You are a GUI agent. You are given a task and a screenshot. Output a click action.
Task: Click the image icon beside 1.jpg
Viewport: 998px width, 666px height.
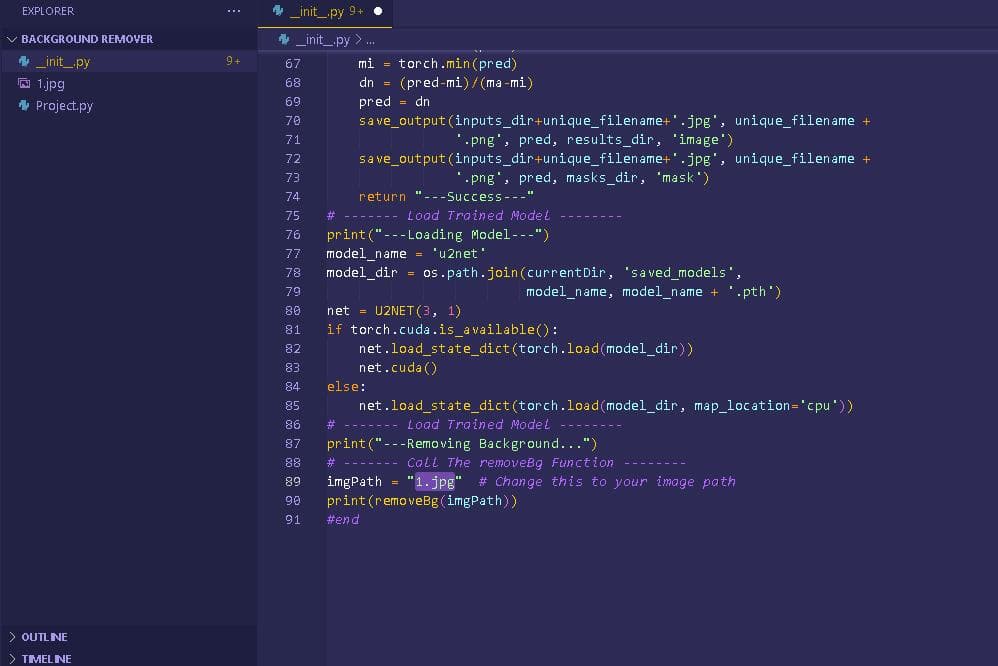24,83
